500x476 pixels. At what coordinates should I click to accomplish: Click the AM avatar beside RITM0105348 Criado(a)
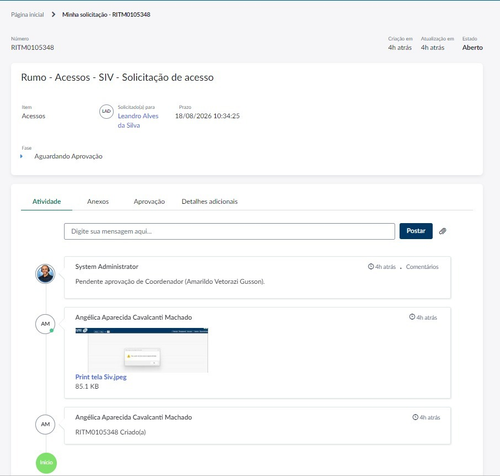pyautogui.click(x=45, y=424)
